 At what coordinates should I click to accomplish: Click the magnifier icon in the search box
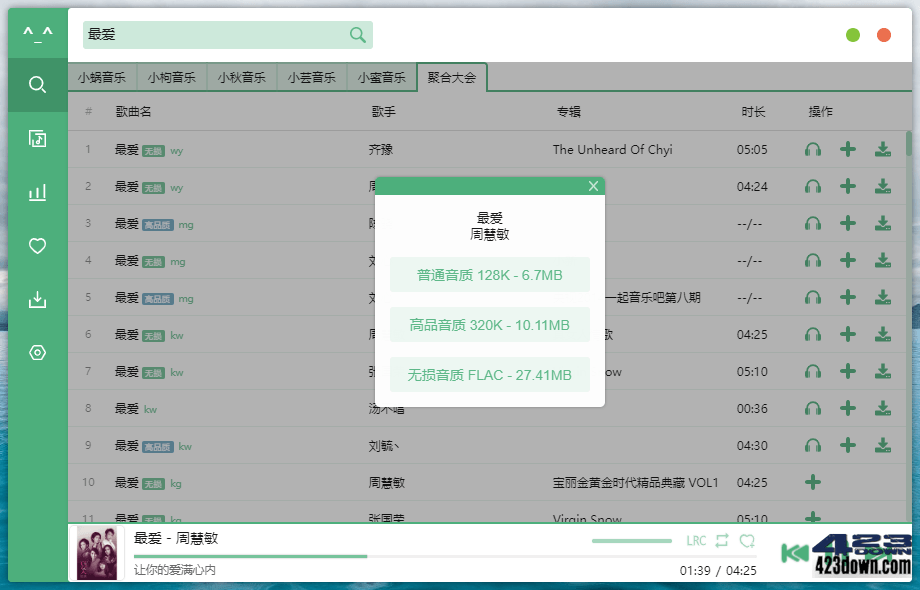pyautogui.click(x=357, y=34)
